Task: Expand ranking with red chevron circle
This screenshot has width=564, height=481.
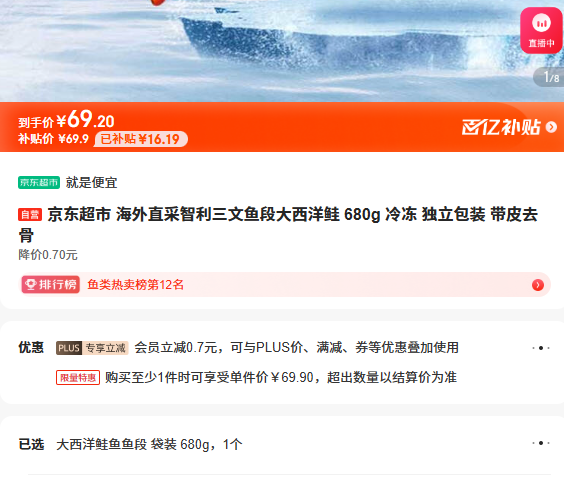Action: pos(538,285)
